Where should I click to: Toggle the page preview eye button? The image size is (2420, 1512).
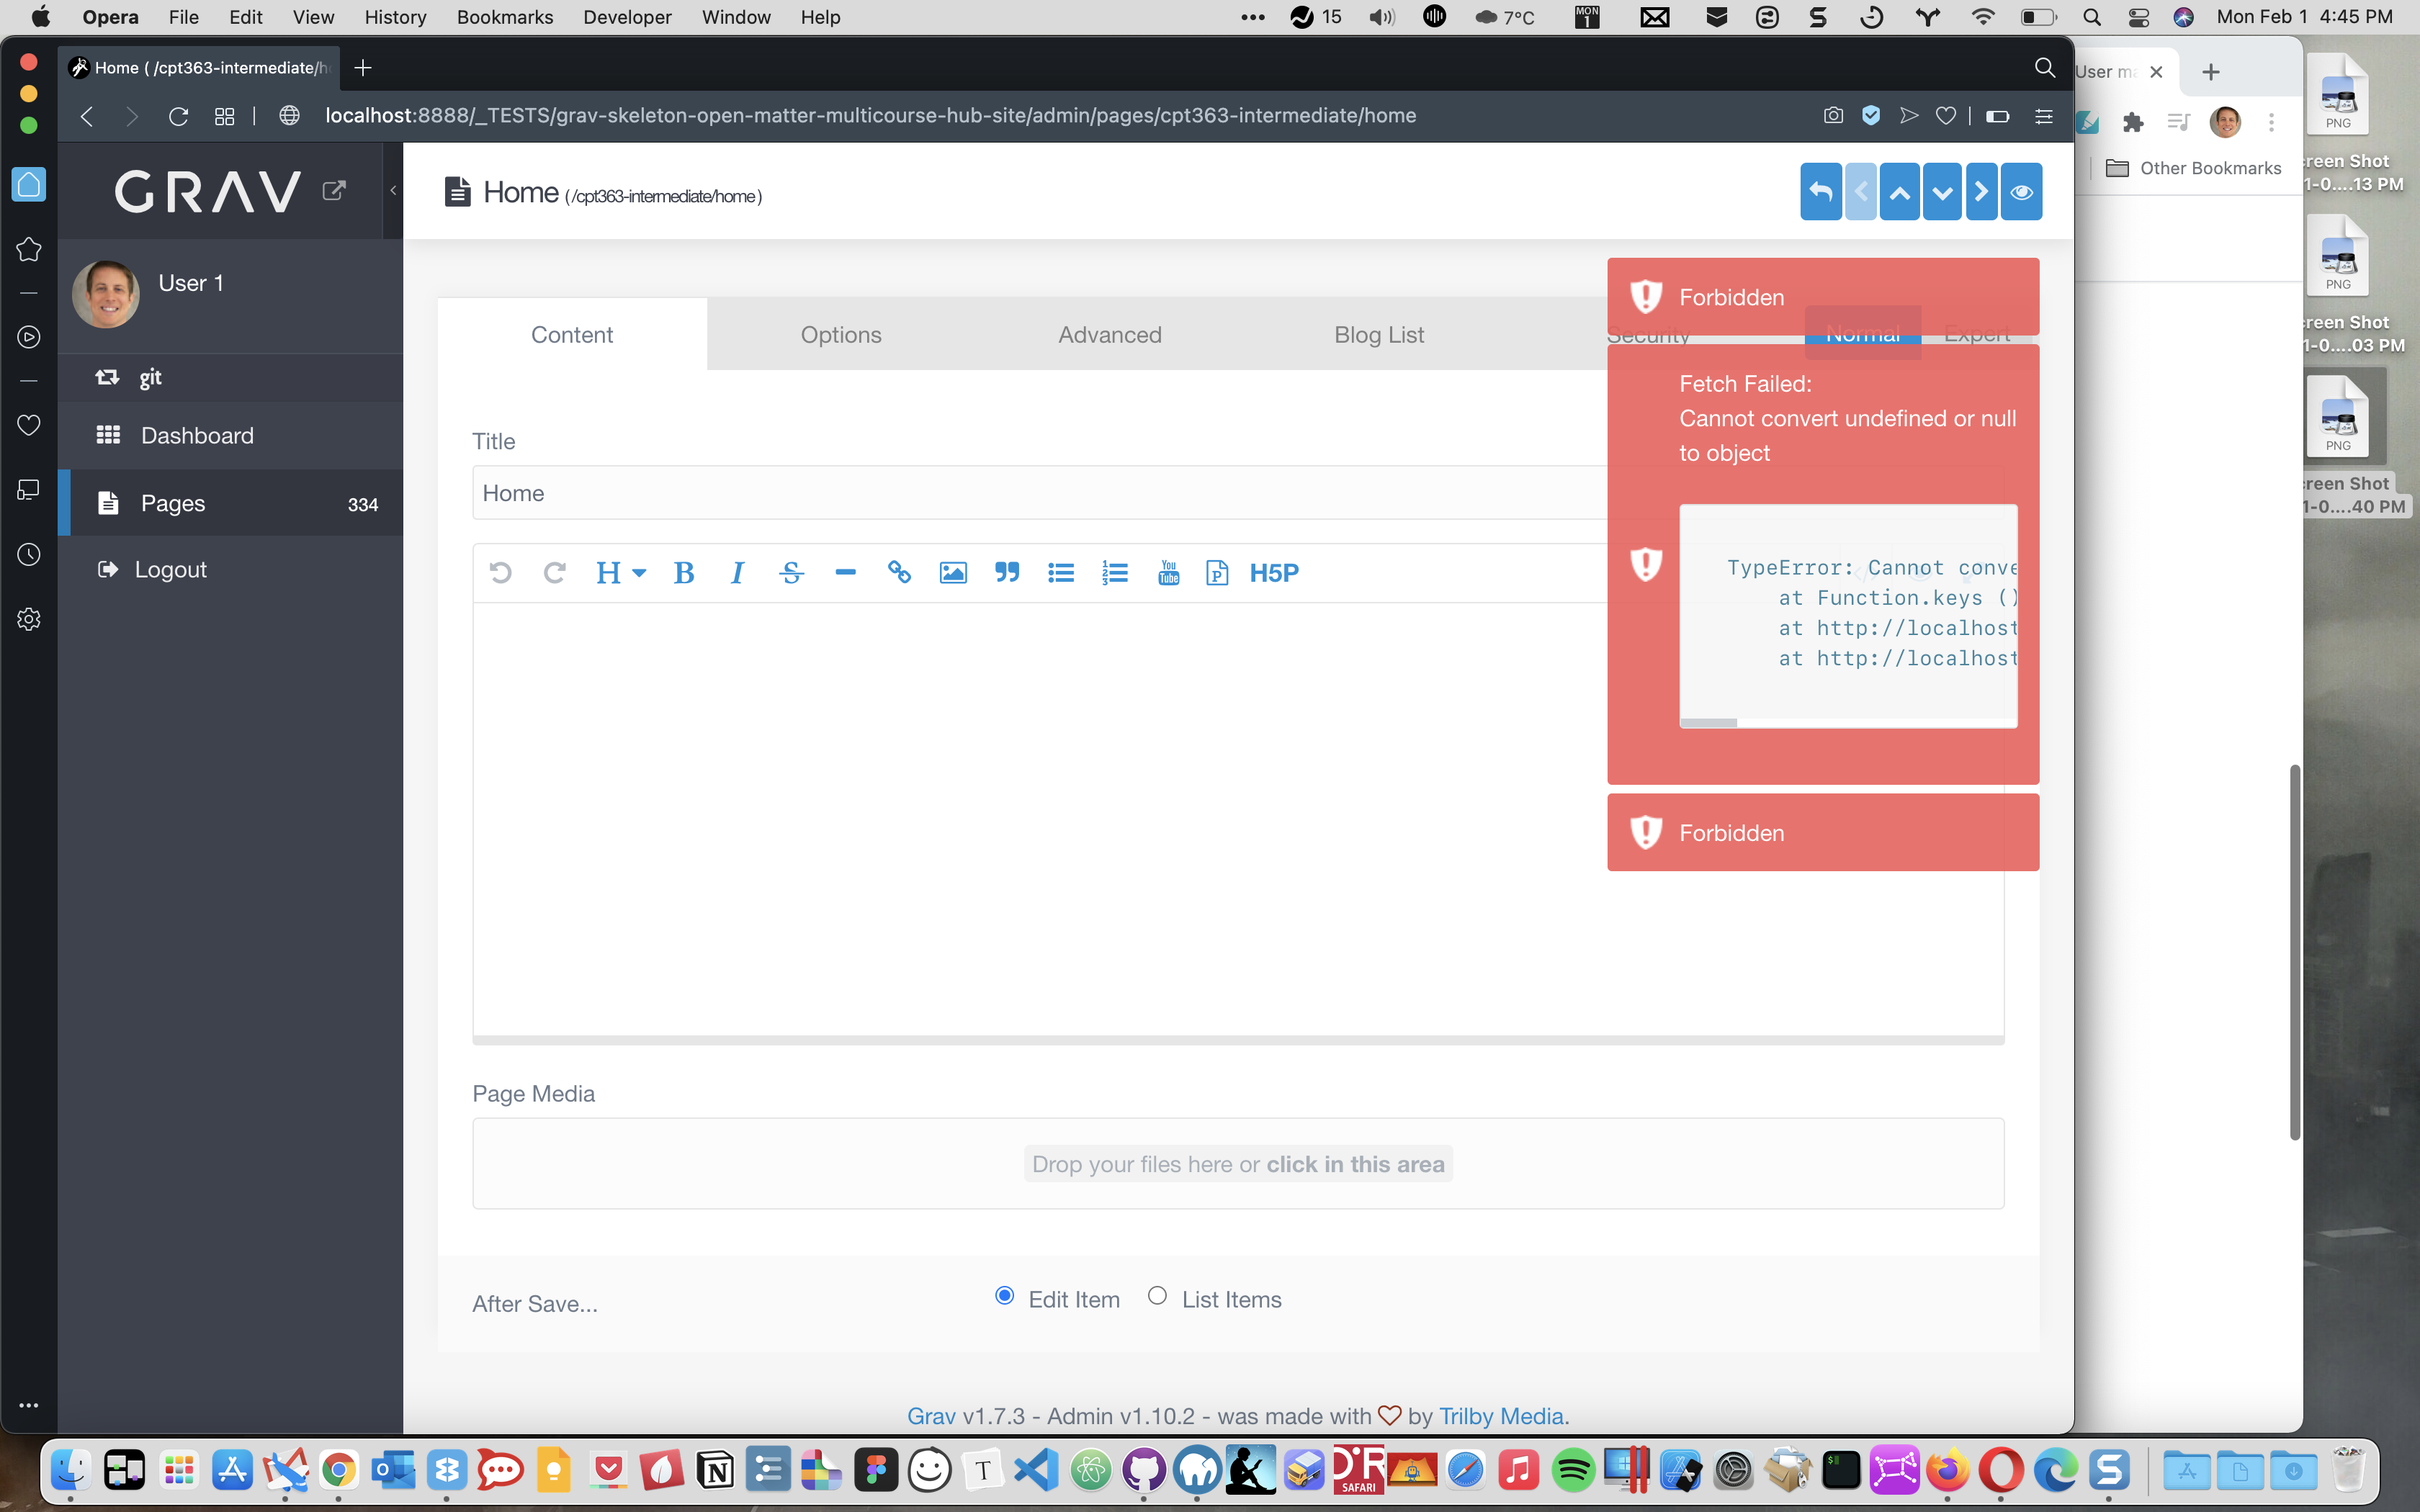pyautogui.click(x=2021, y=191)
